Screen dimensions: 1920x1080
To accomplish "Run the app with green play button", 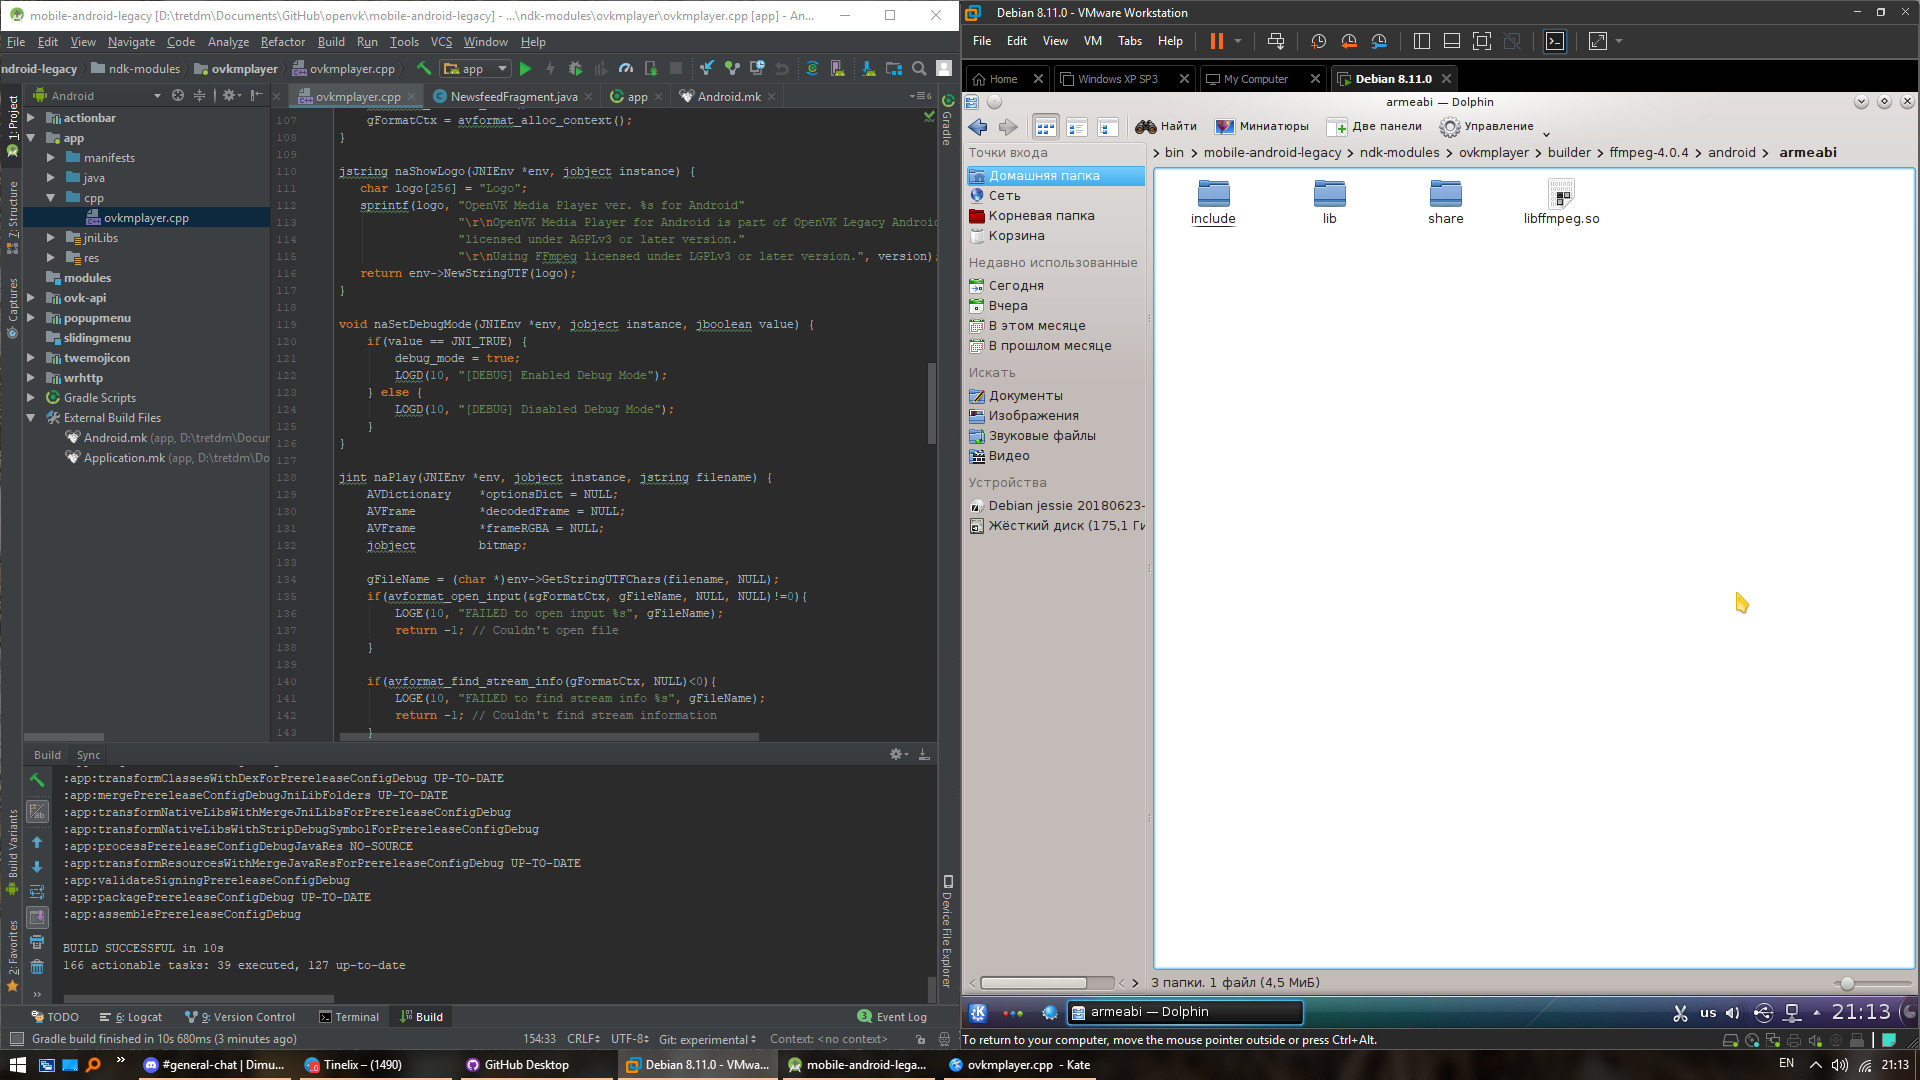I will click(525, 69).
